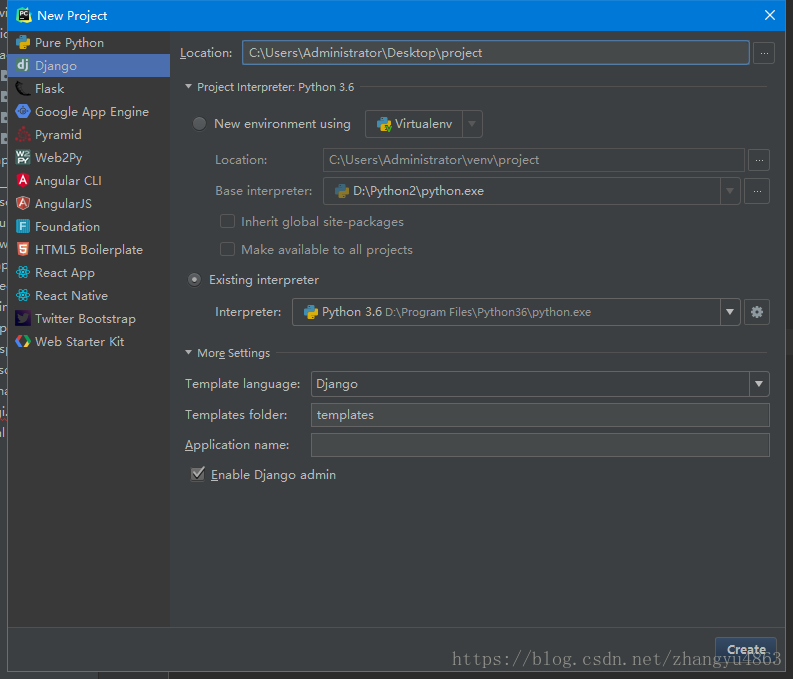Collapse the More Settings section
793x679 pixels.
pos(190,353)
